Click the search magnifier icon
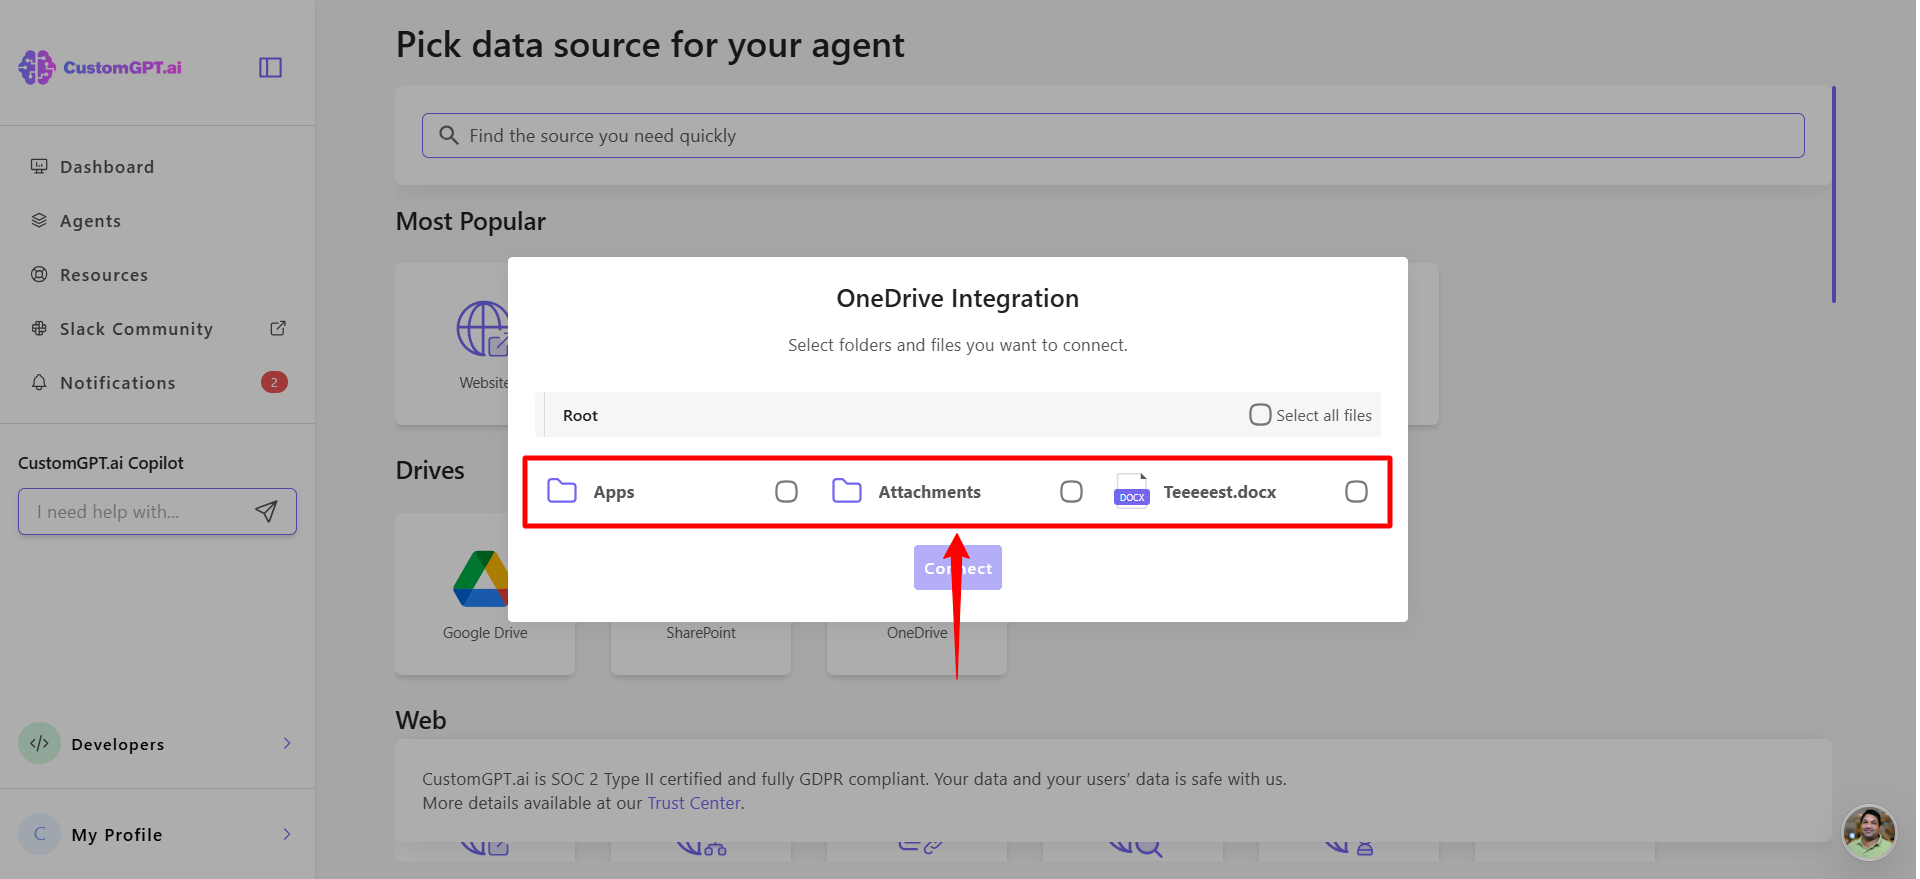 449,135
